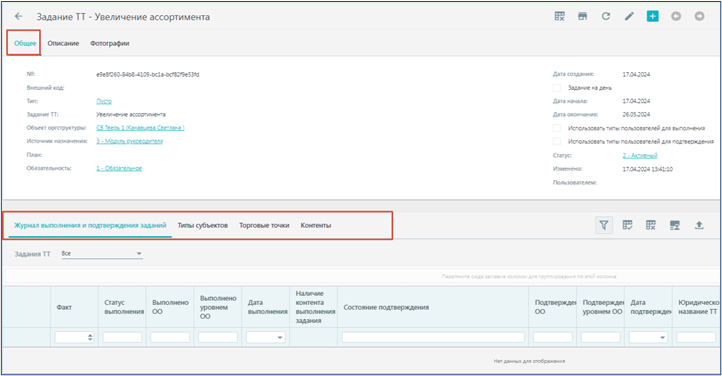
Task: Click the refresh icon in top toolbar
Action: 606,17
